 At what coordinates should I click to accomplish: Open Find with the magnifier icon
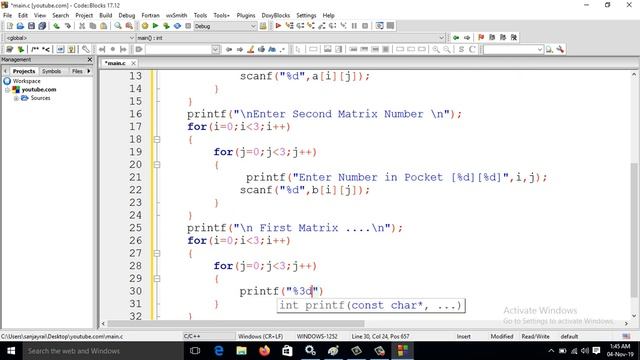click(118, 26)
